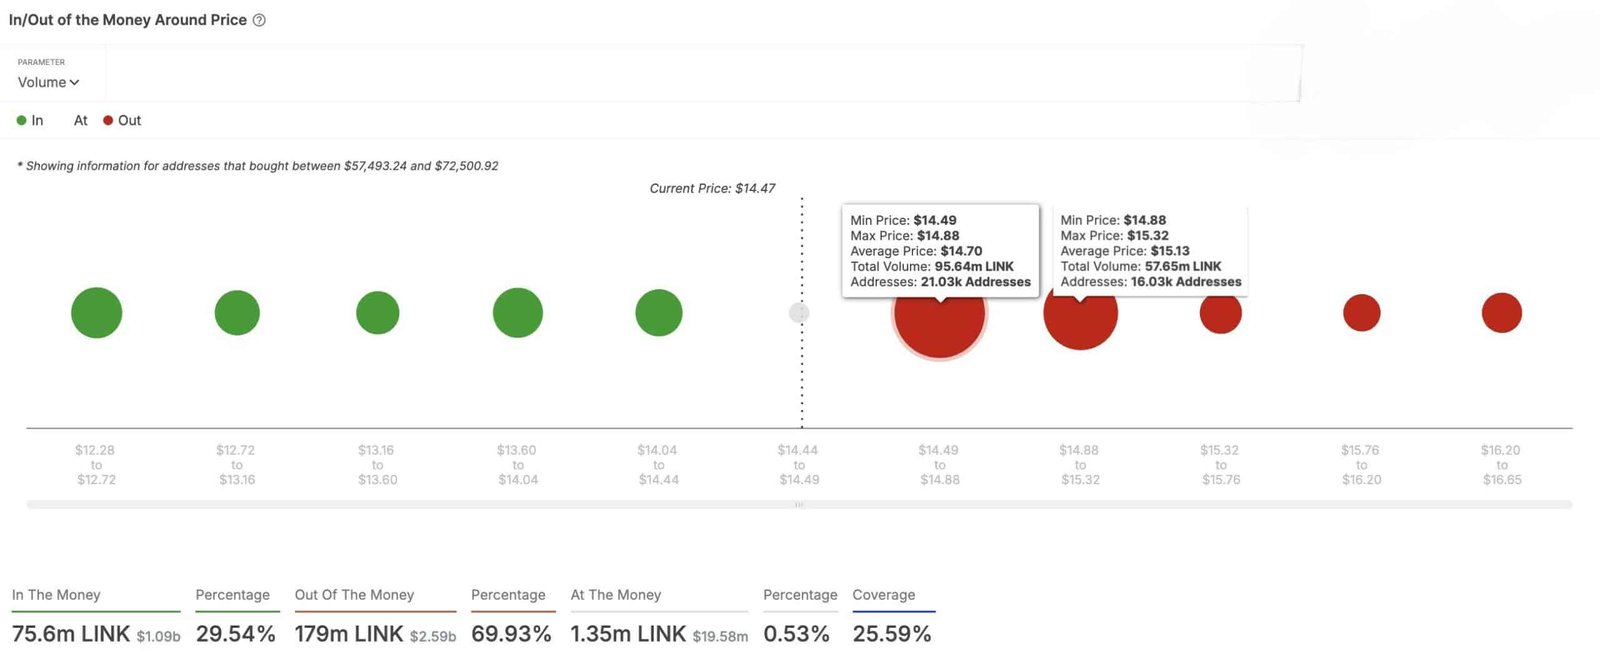1600x661 pixels.
Task: Click the green bubble for $13.16 to $13.60
Action: [x=378, y=313]
